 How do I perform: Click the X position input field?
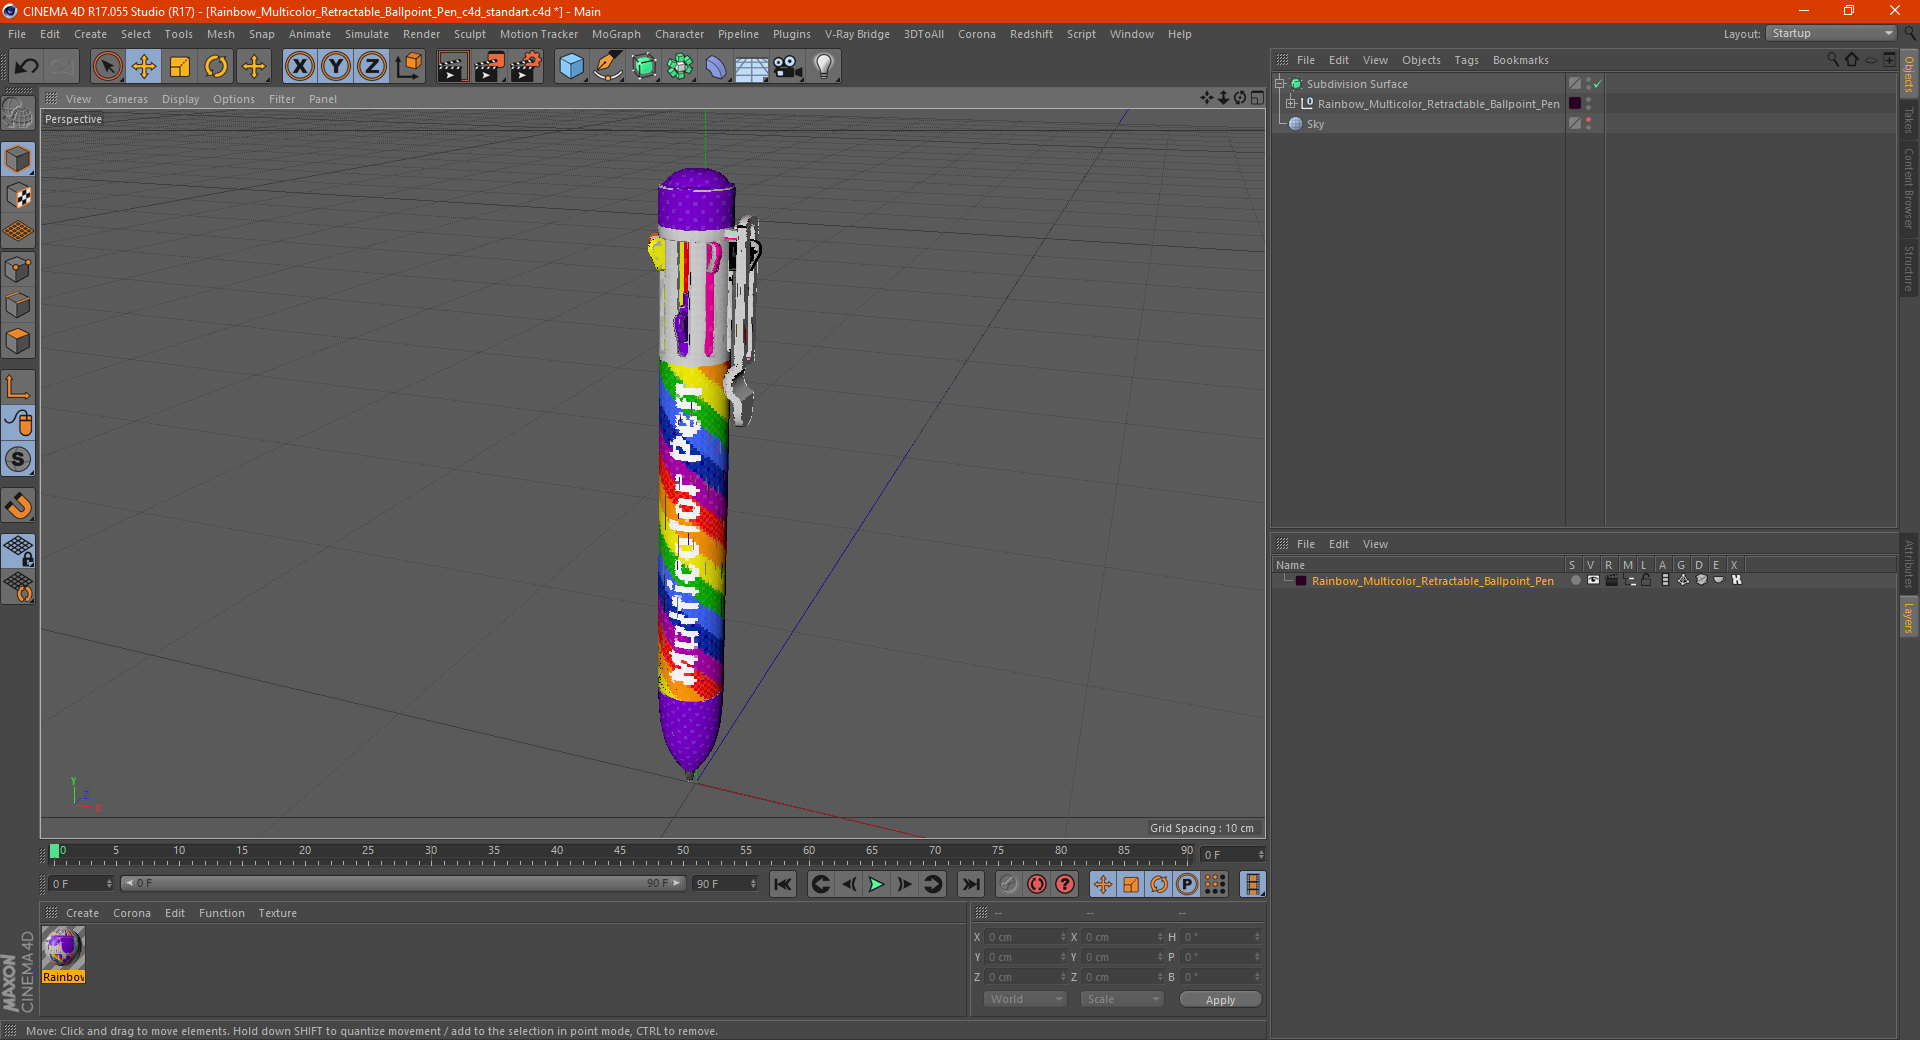click(x=1025, y=937)
